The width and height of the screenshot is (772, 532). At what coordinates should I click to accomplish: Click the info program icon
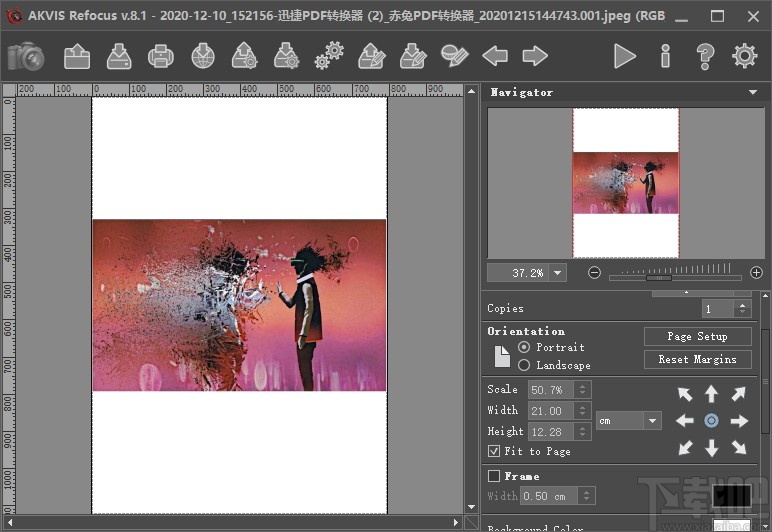tap(665, 56)
